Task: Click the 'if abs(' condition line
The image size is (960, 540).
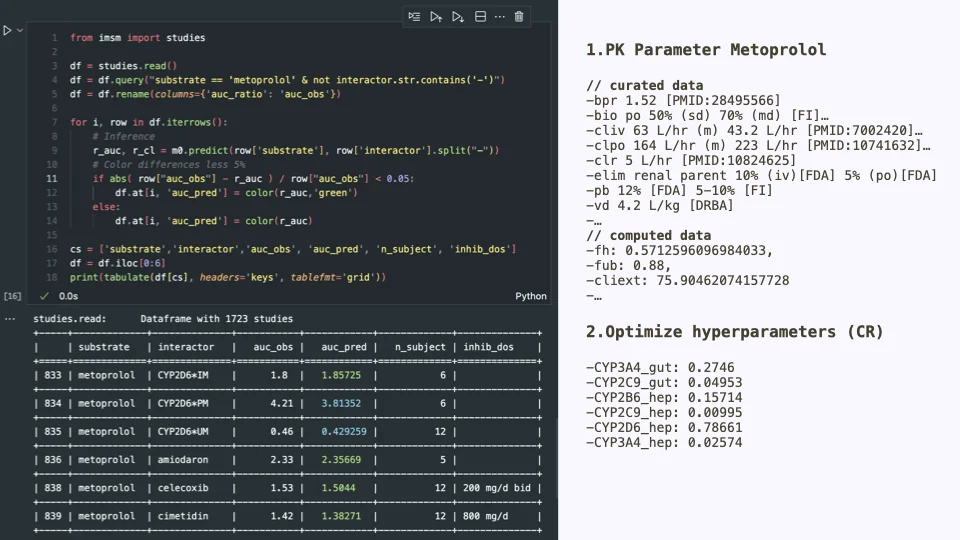Action: 253,178
